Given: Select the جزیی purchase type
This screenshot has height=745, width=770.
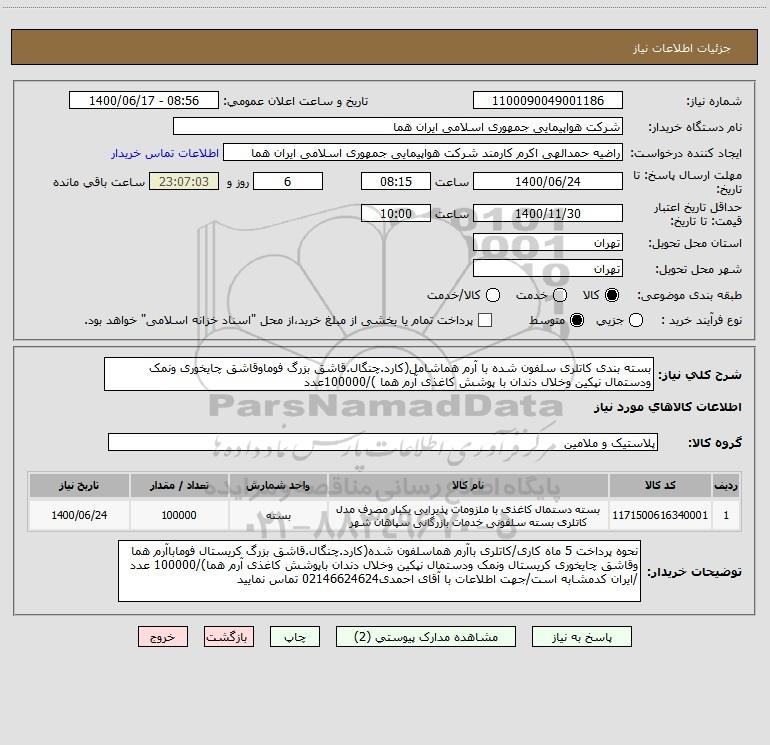Looking at the screenshot, I should (635, 320).
